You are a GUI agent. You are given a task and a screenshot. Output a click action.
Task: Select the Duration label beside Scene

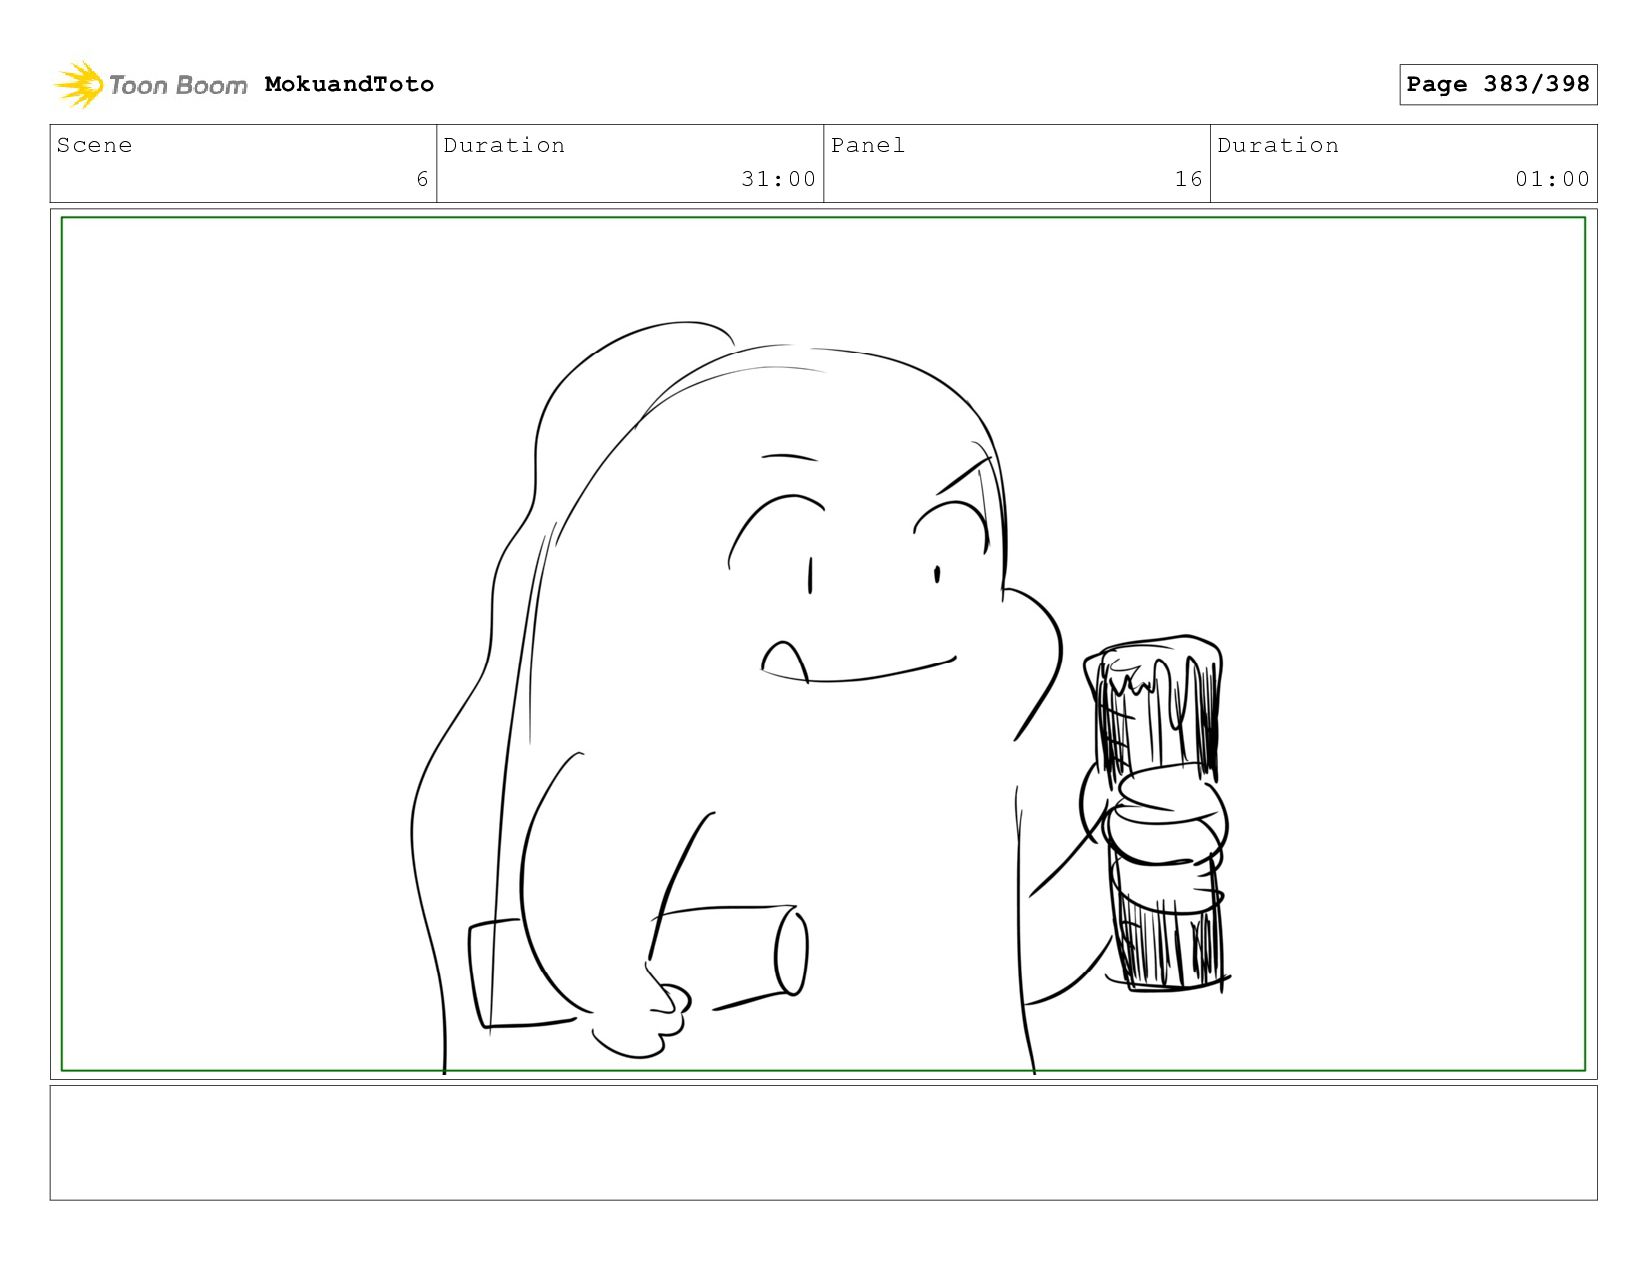tap(504, 145)
